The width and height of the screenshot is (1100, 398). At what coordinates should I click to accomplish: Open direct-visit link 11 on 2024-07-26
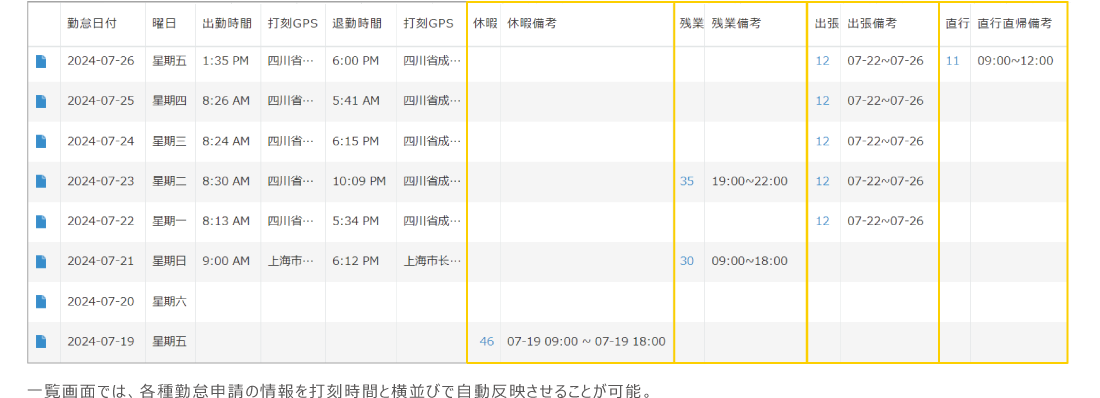pos(953,61)
